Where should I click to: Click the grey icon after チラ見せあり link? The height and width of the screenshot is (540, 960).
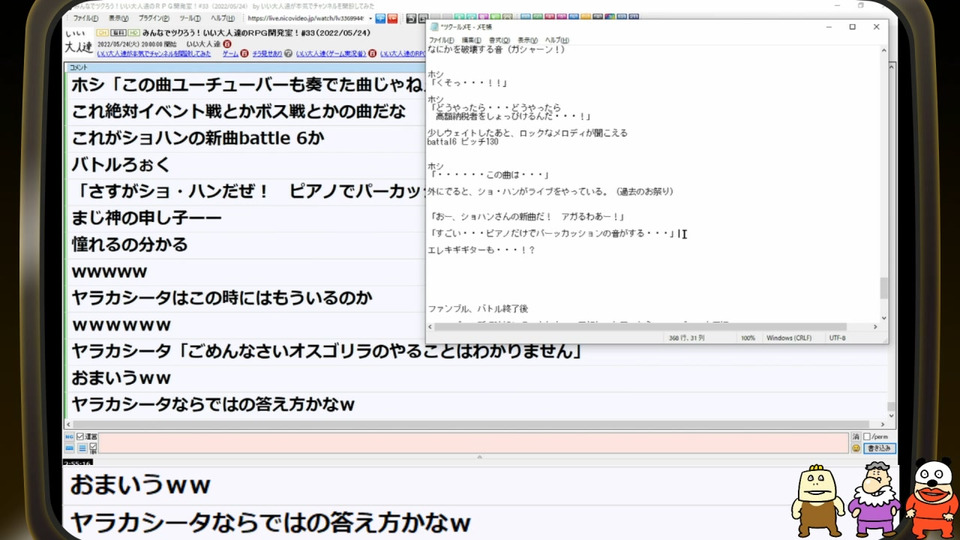pyautogui.click(x=288, y=54)
